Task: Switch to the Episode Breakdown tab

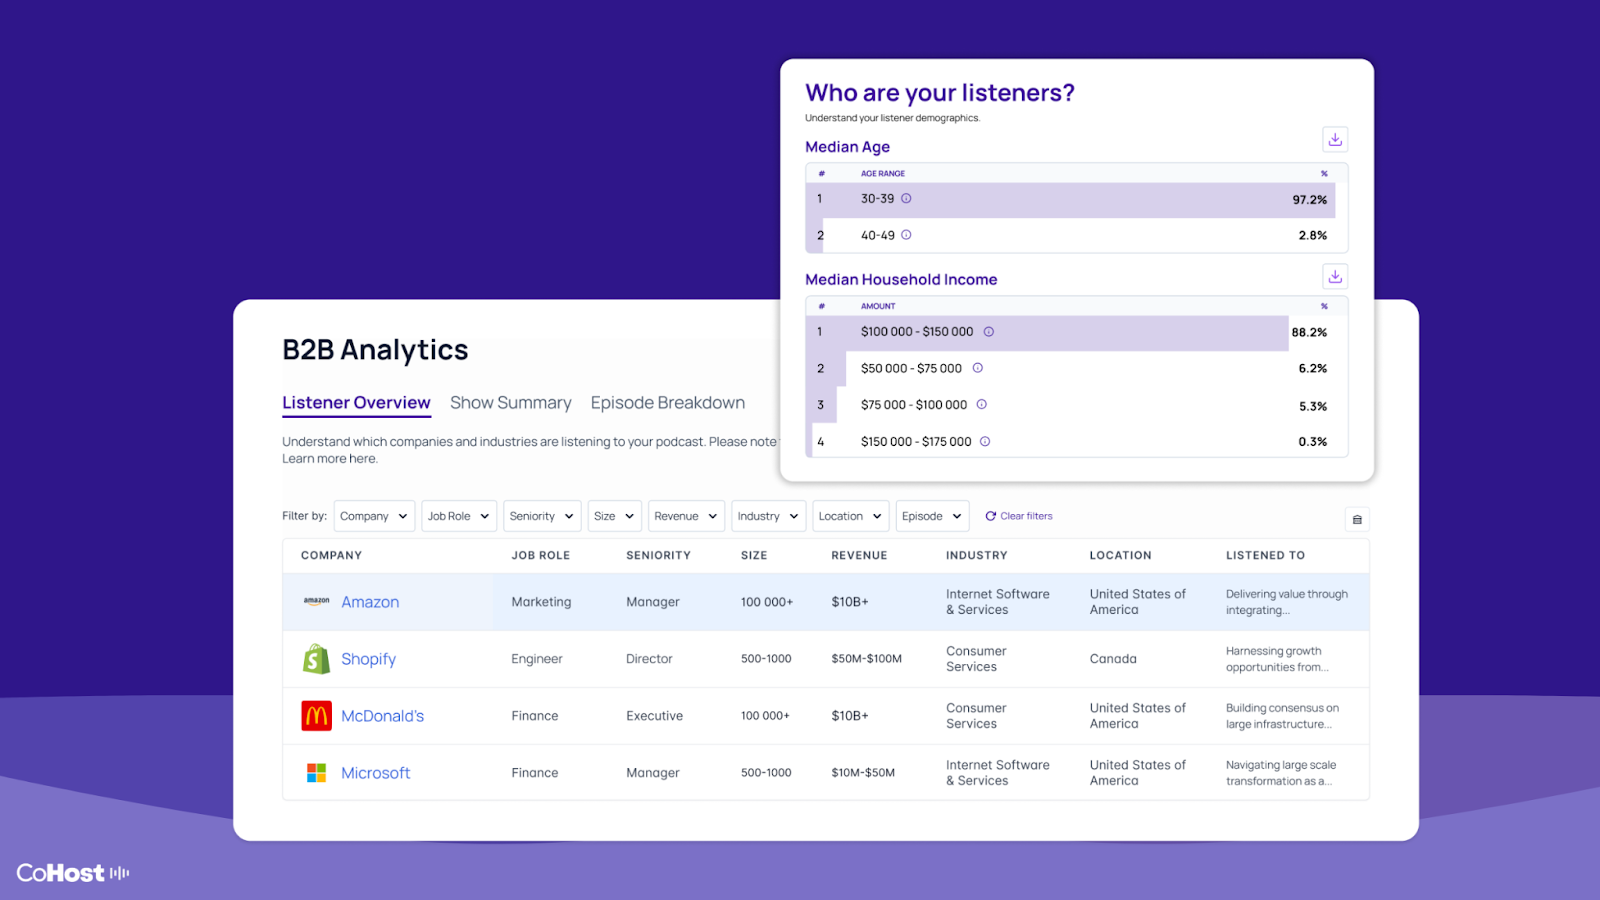Action: click(668, 403)
